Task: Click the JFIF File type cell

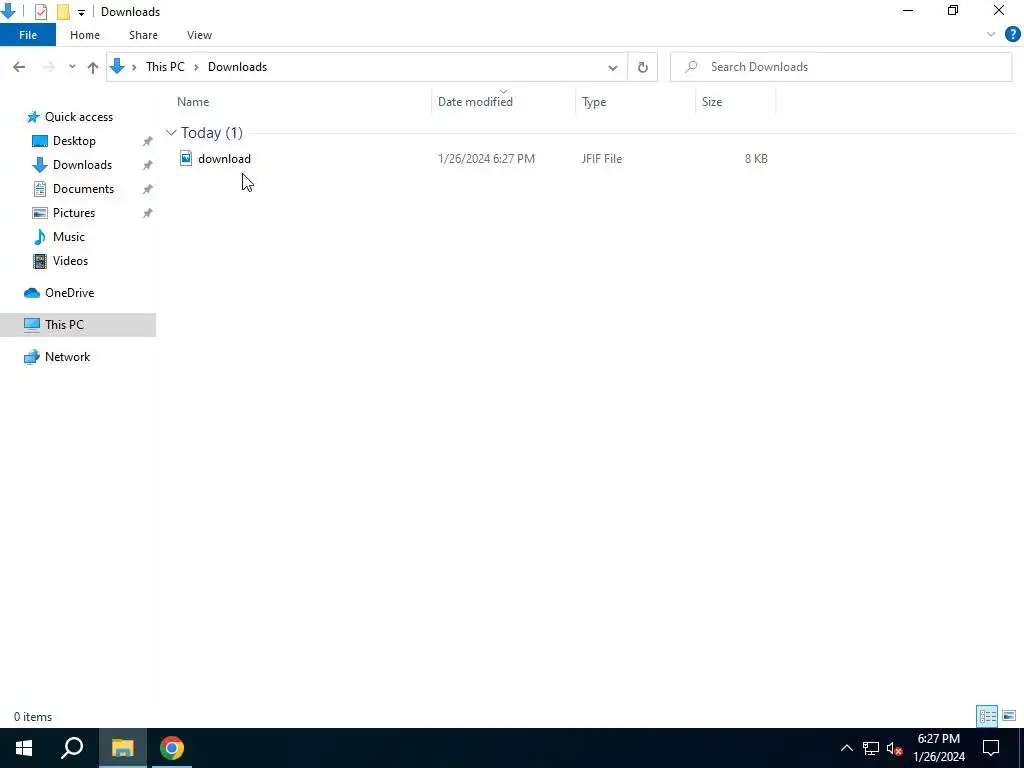Action: click(x=602, y=159)
